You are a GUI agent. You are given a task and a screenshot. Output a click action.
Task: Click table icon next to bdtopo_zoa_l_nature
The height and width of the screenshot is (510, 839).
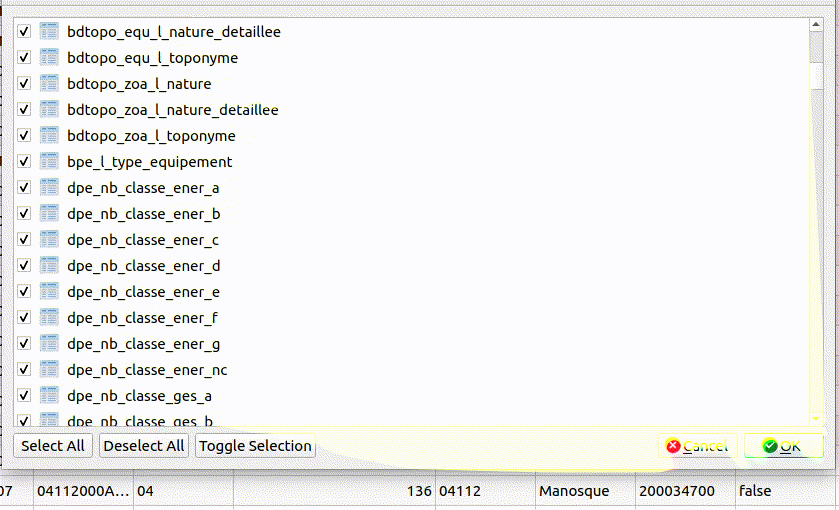pyautogui.click(x=49, y=84)
